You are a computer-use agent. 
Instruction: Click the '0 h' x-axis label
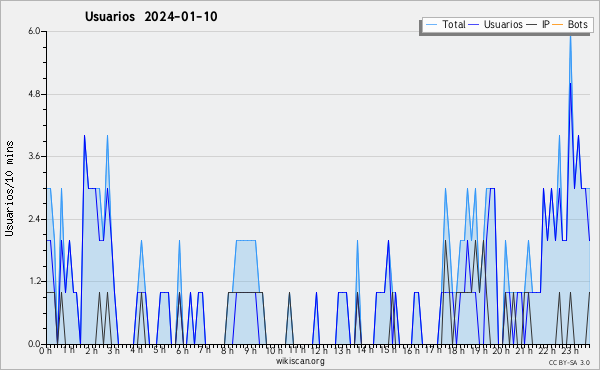click(x=46, y=350)
